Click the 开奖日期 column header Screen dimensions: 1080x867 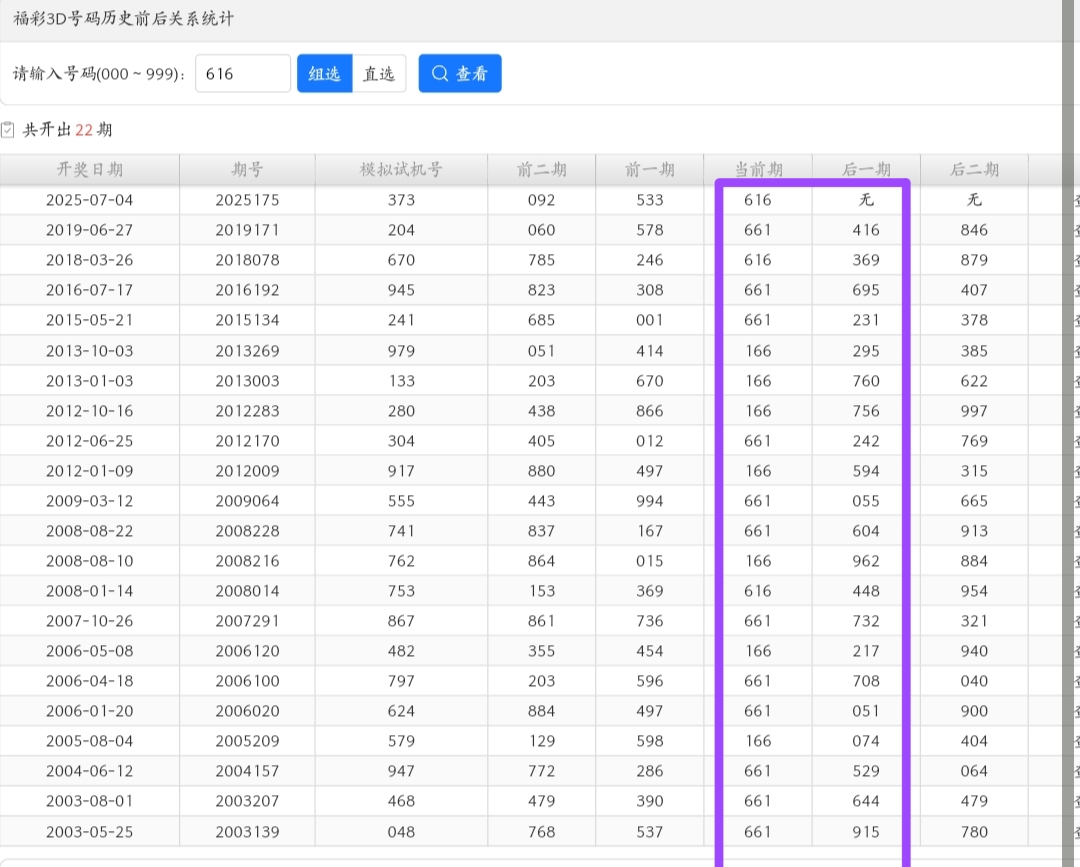click(90, 170)
